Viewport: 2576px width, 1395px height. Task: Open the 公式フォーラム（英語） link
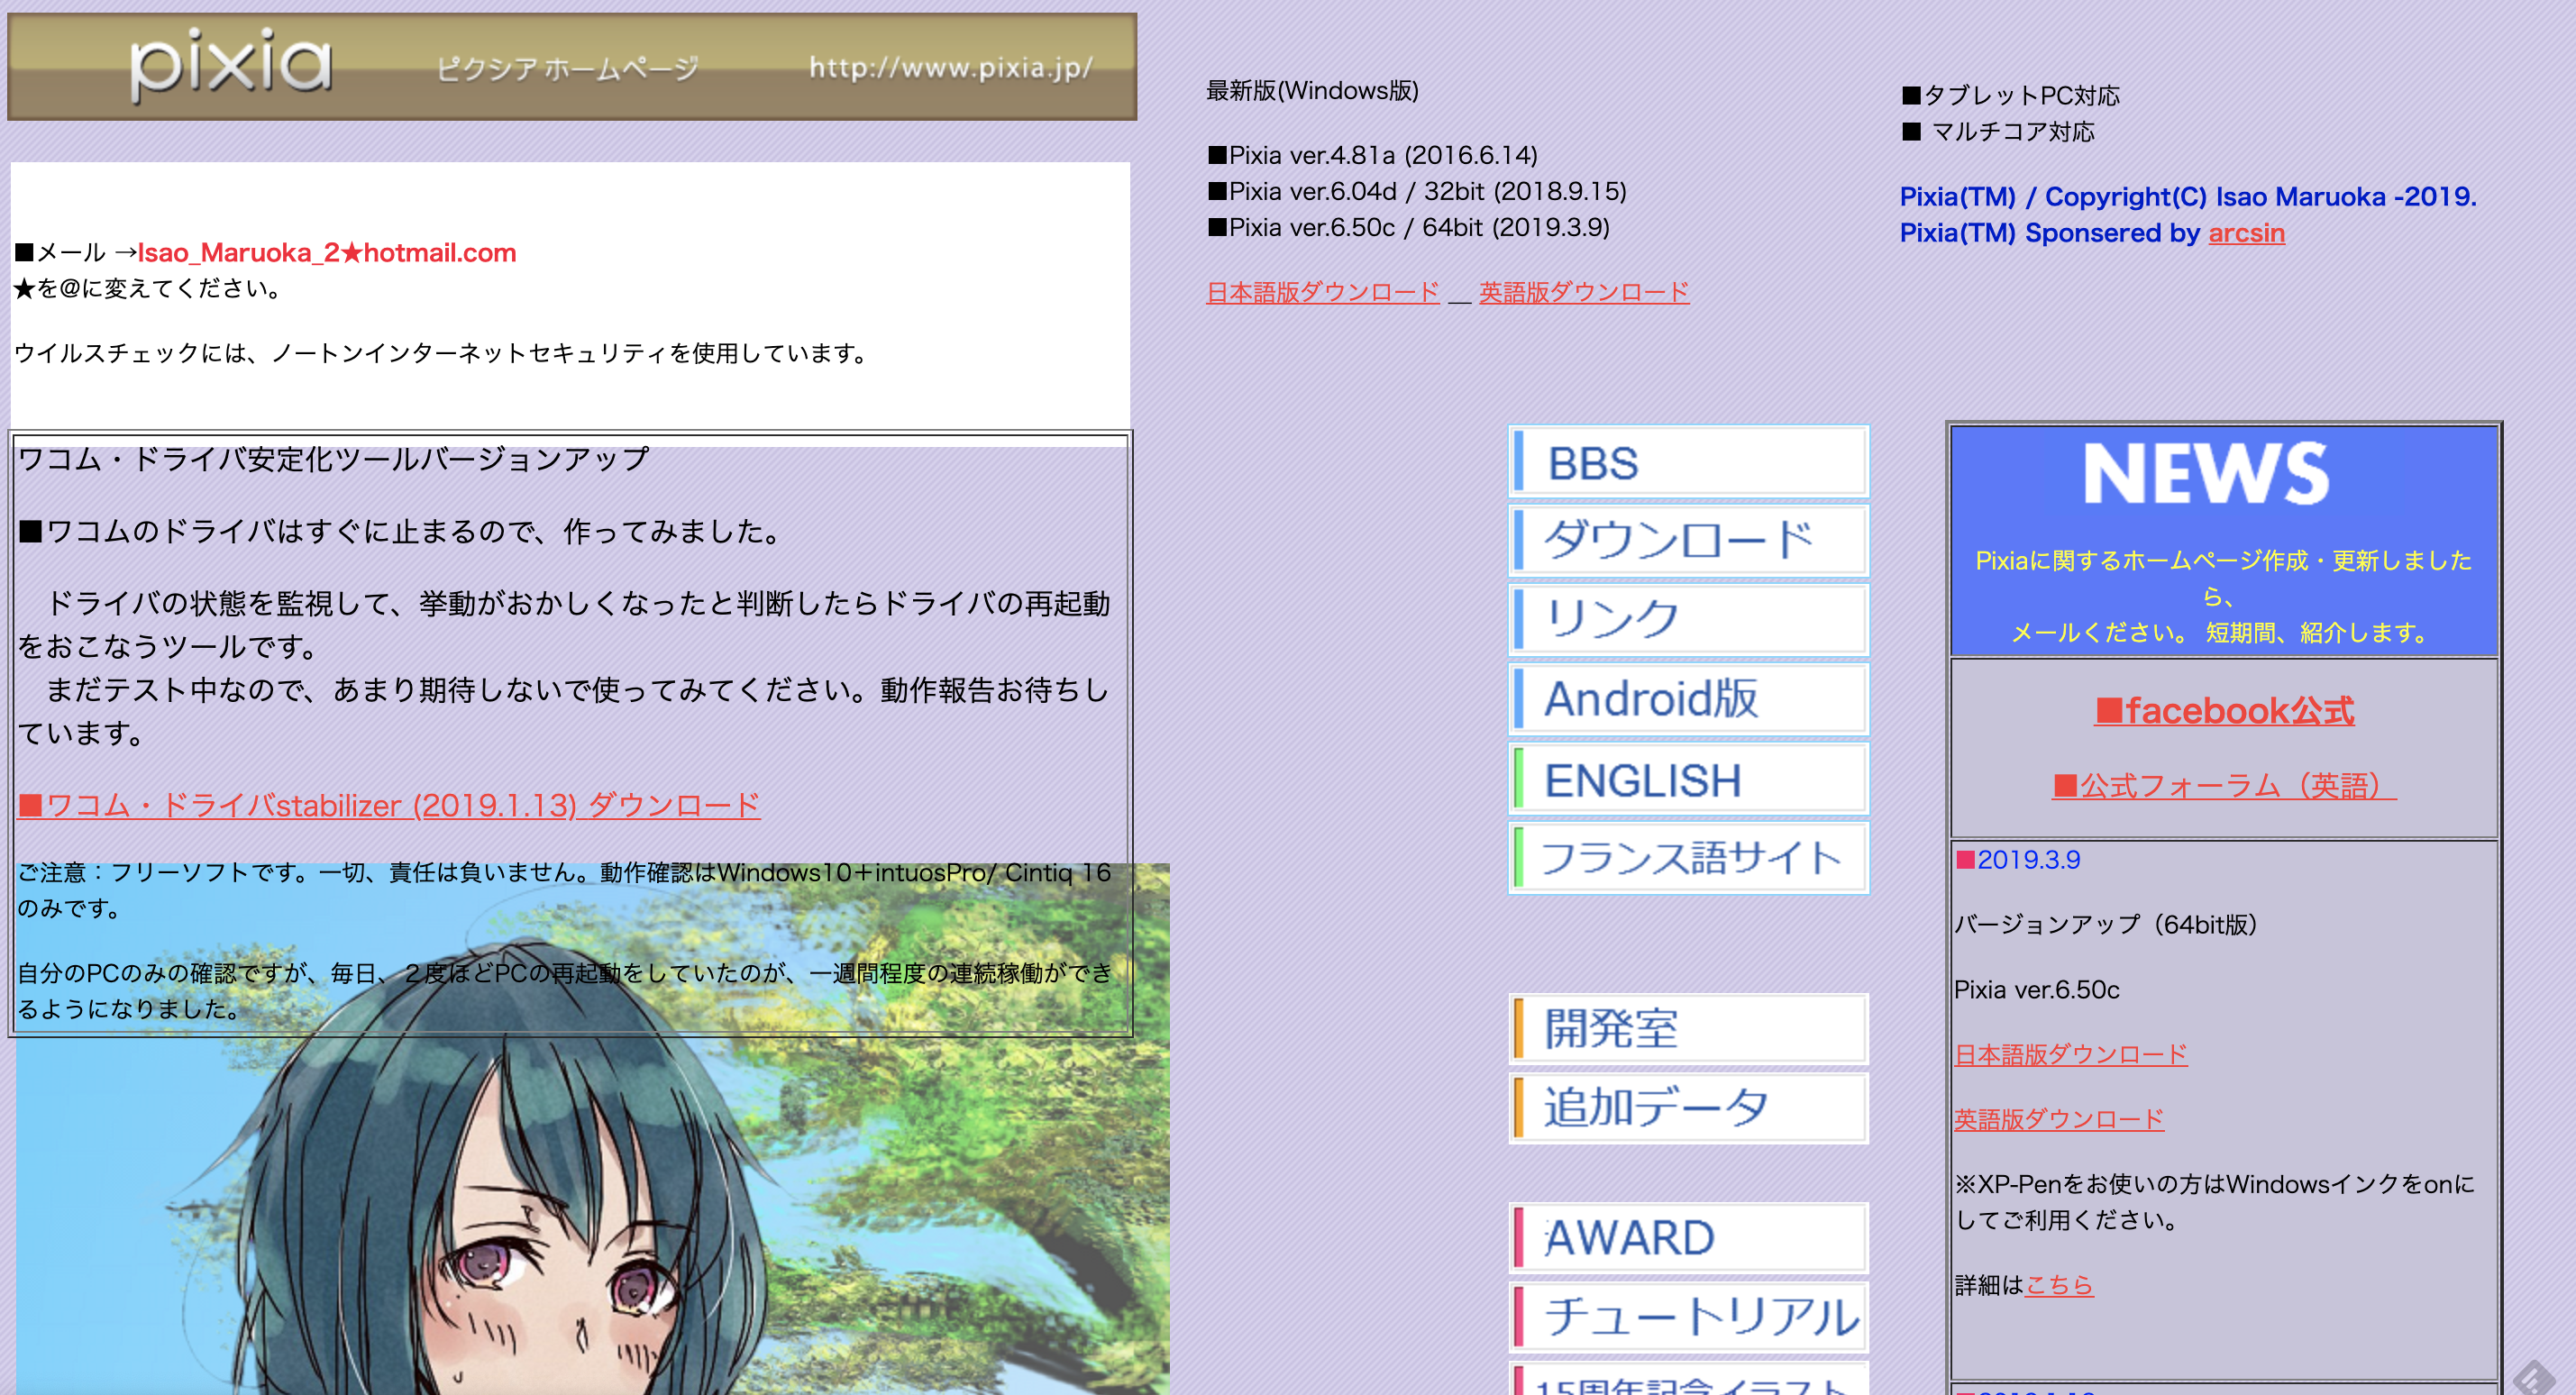tap(2224, 785)
